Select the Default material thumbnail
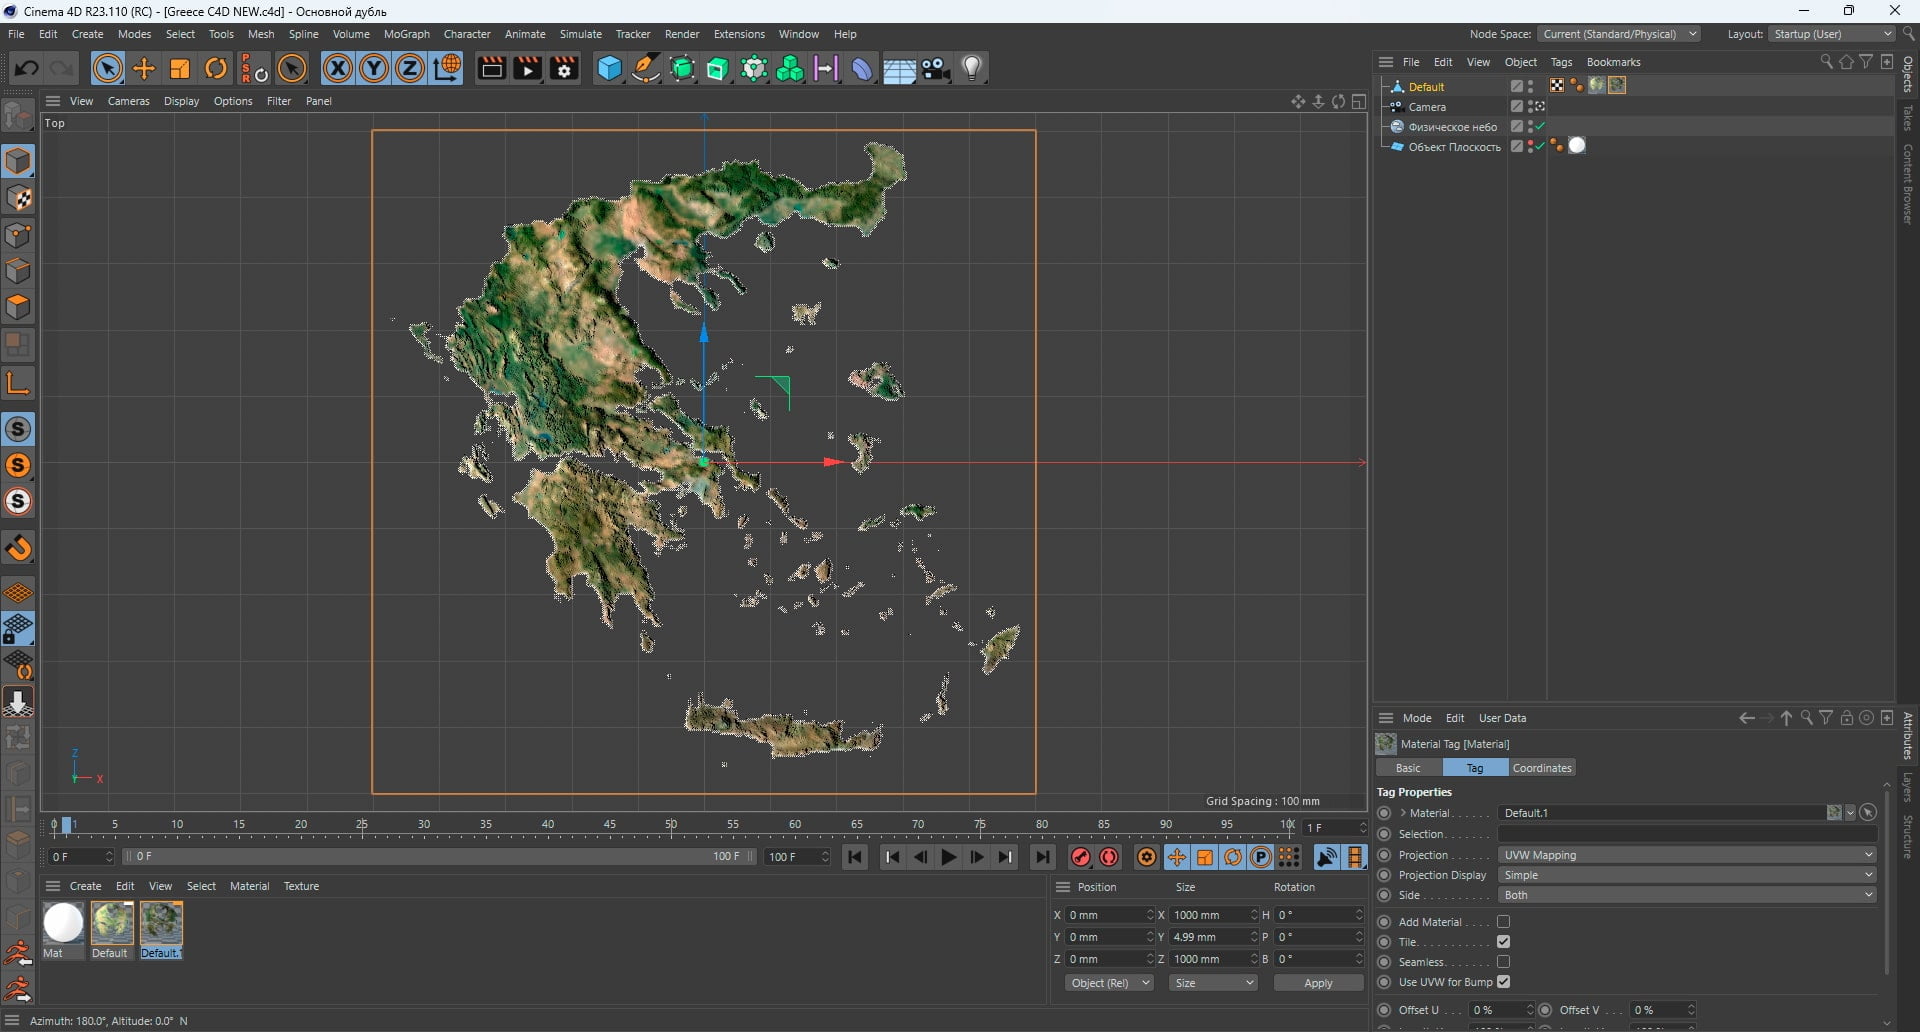The width and height of the screenshot is (1920, 1032). 112,923
